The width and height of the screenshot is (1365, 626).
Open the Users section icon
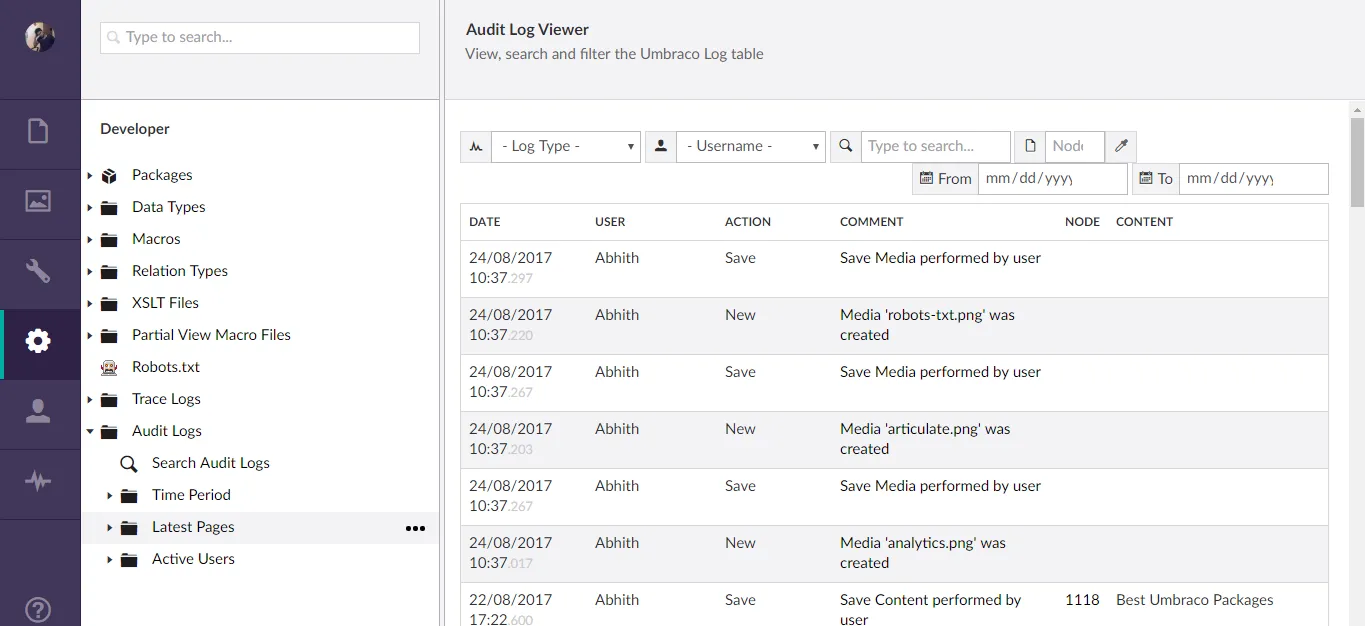[x=38, y=411]
